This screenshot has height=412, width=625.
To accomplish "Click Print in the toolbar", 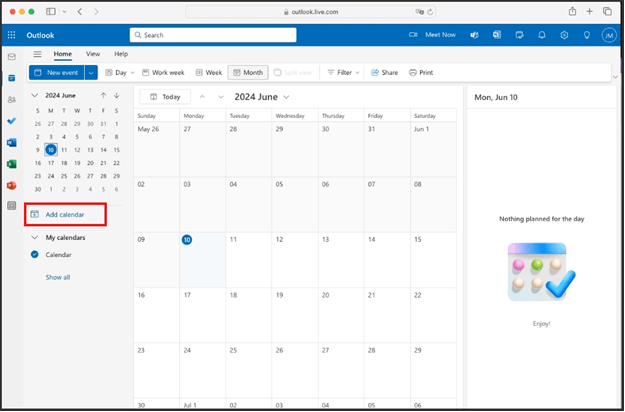I will click(x=421, y=73).
